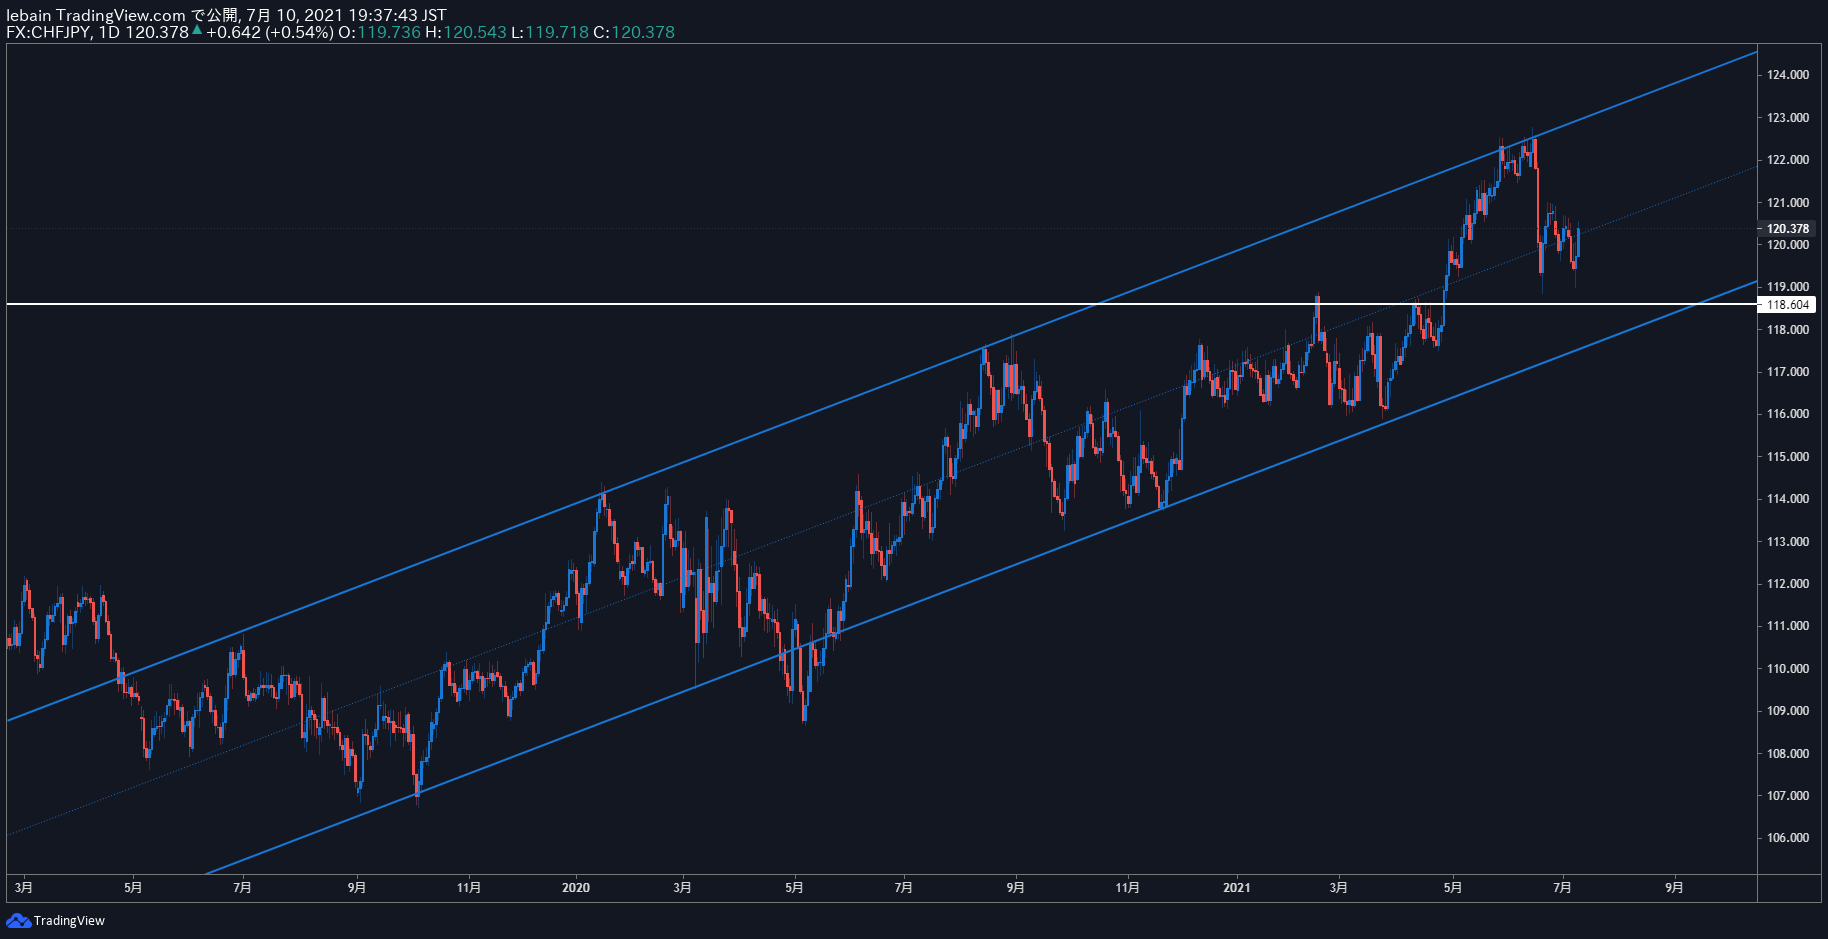
Task: Click the 119.000 price axis label
Action: point(1788,287)
